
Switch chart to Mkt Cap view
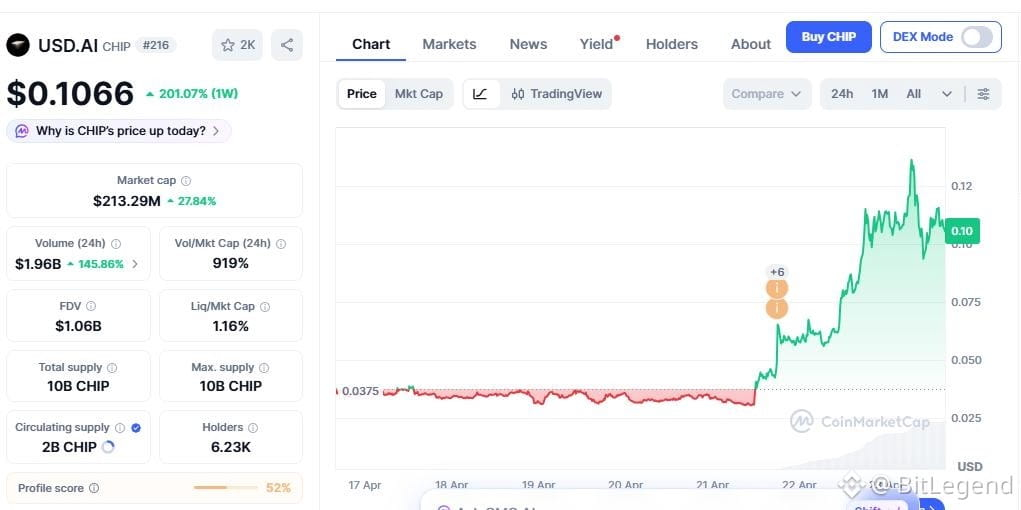(419, 94)
